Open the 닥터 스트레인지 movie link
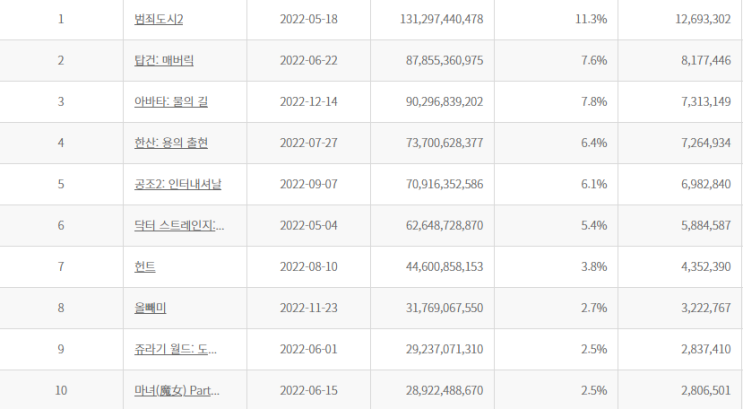Image resolution: width=743 pixels, height=409 pixels. (x=179, y=225)
